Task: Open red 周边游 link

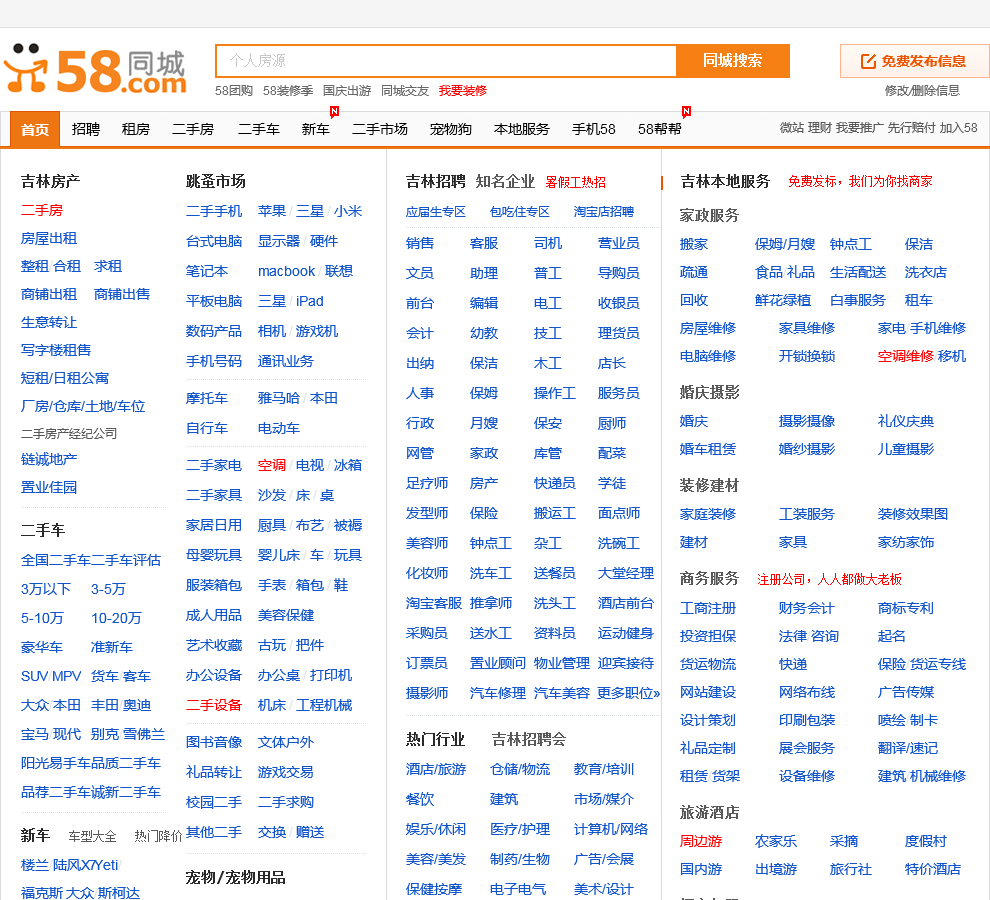Action: coord(701,841)
